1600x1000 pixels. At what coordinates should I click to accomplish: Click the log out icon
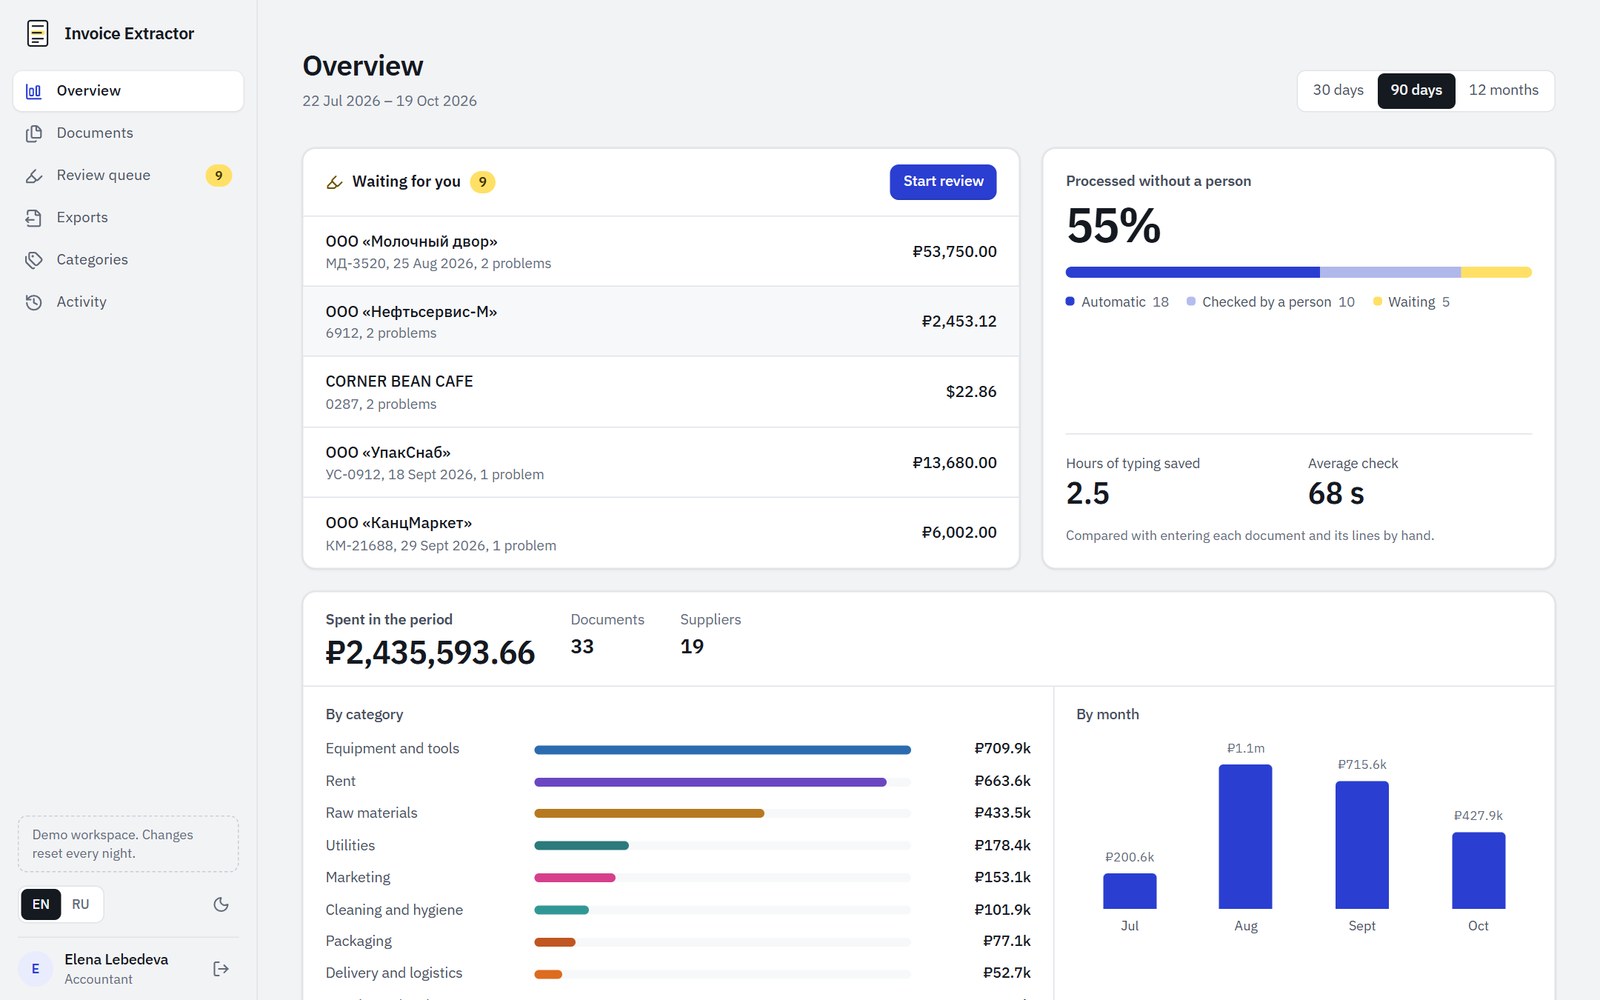[221, 968]
